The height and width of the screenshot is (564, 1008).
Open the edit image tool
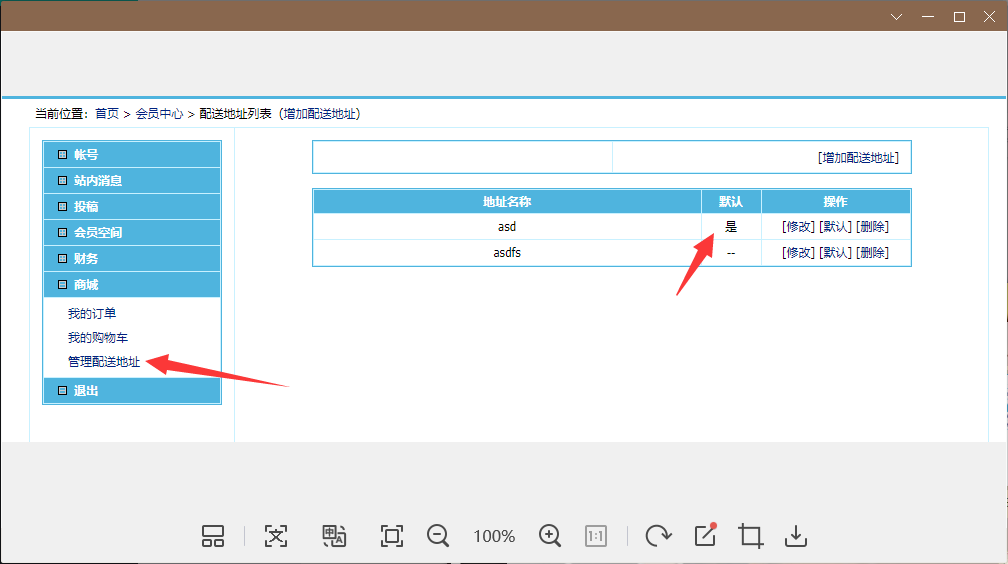705,536
